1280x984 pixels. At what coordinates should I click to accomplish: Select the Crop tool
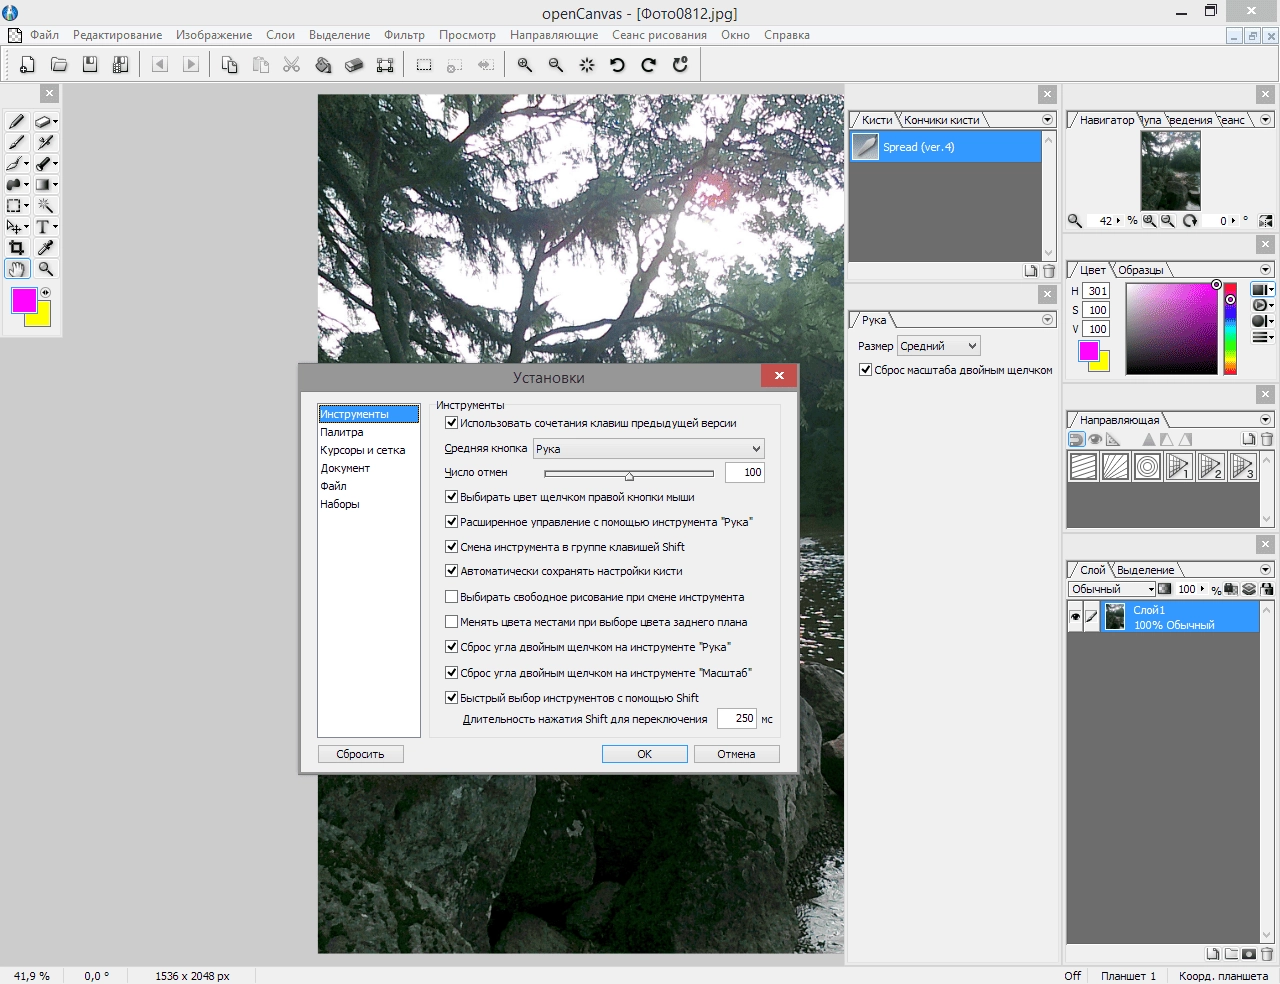pyautogui.click(x=16, y=247)
